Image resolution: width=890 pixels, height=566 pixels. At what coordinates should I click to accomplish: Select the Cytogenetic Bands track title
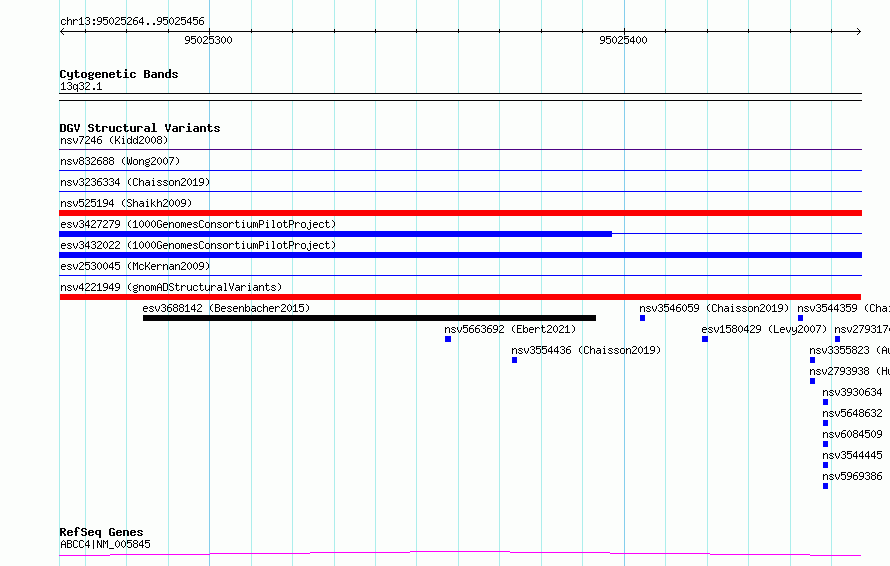pyautogui.click(x=119, y=74)
